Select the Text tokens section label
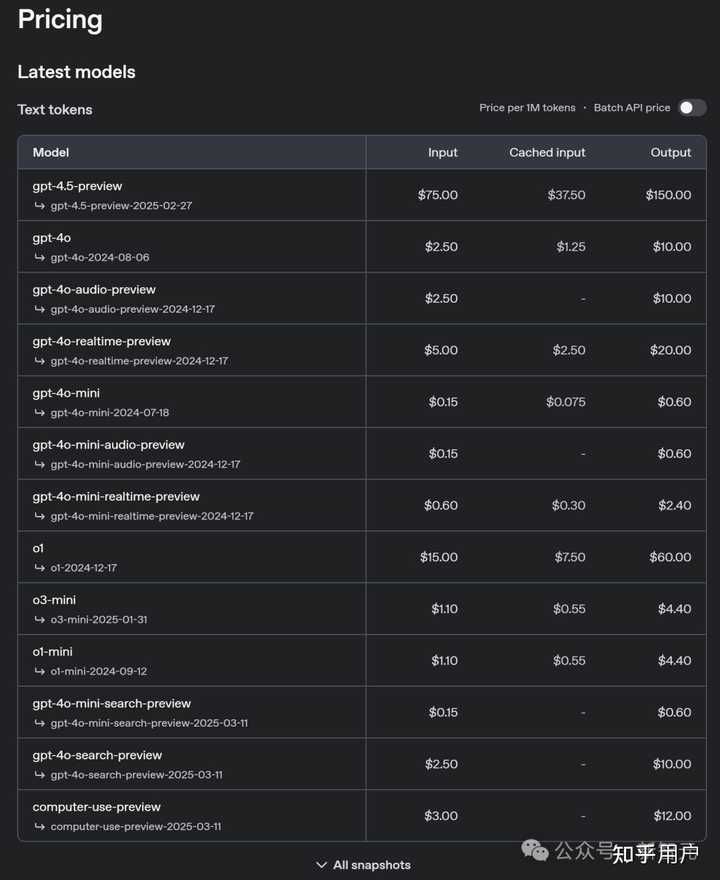The image size is (720, 880). 54,109
